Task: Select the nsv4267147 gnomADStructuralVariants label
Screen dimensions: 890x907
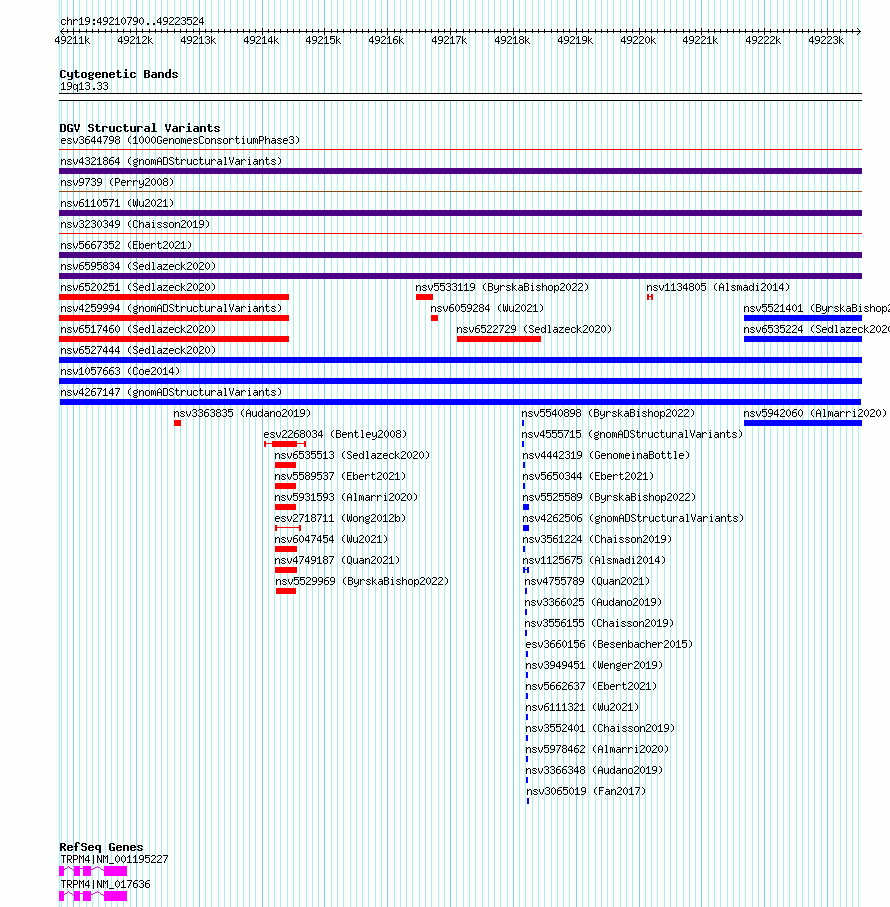Action: pos(171,392)
